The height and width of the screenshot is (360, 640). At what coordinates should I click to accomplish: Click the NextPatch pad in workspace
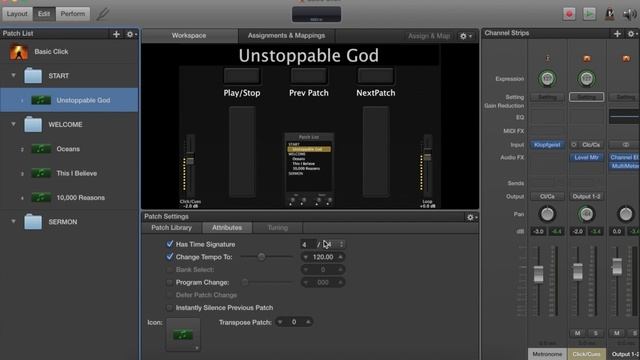pyautogui.click(x=376, y=76)
